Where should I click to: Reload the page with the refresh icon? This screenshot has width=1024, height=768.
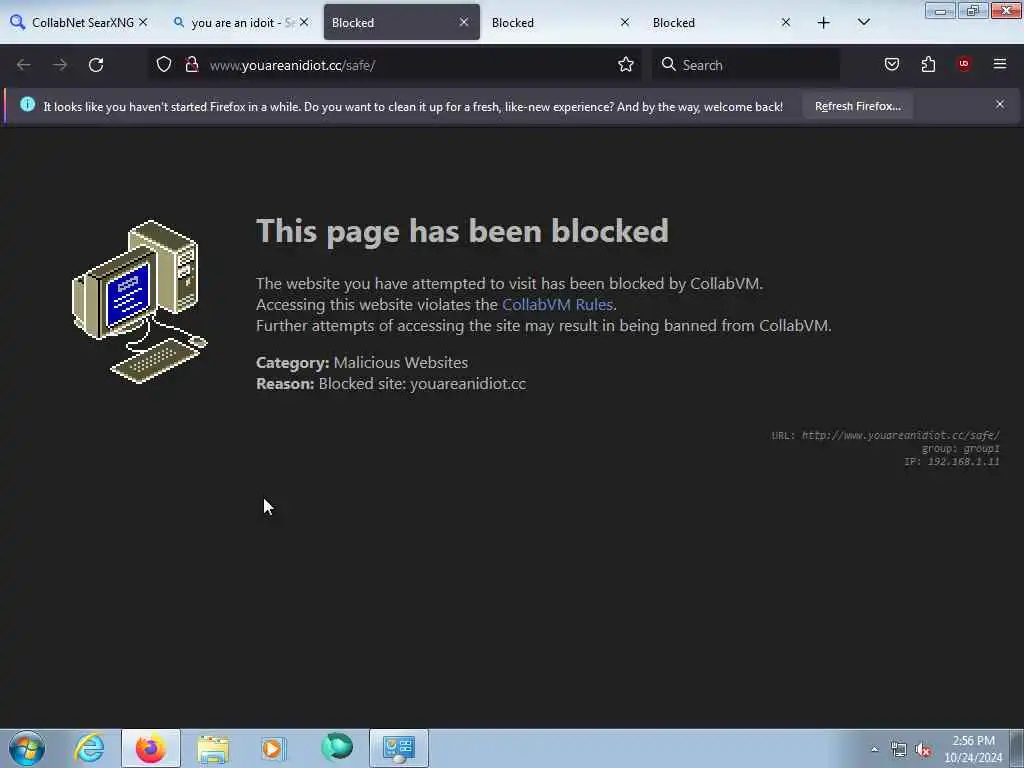point(96,65)
